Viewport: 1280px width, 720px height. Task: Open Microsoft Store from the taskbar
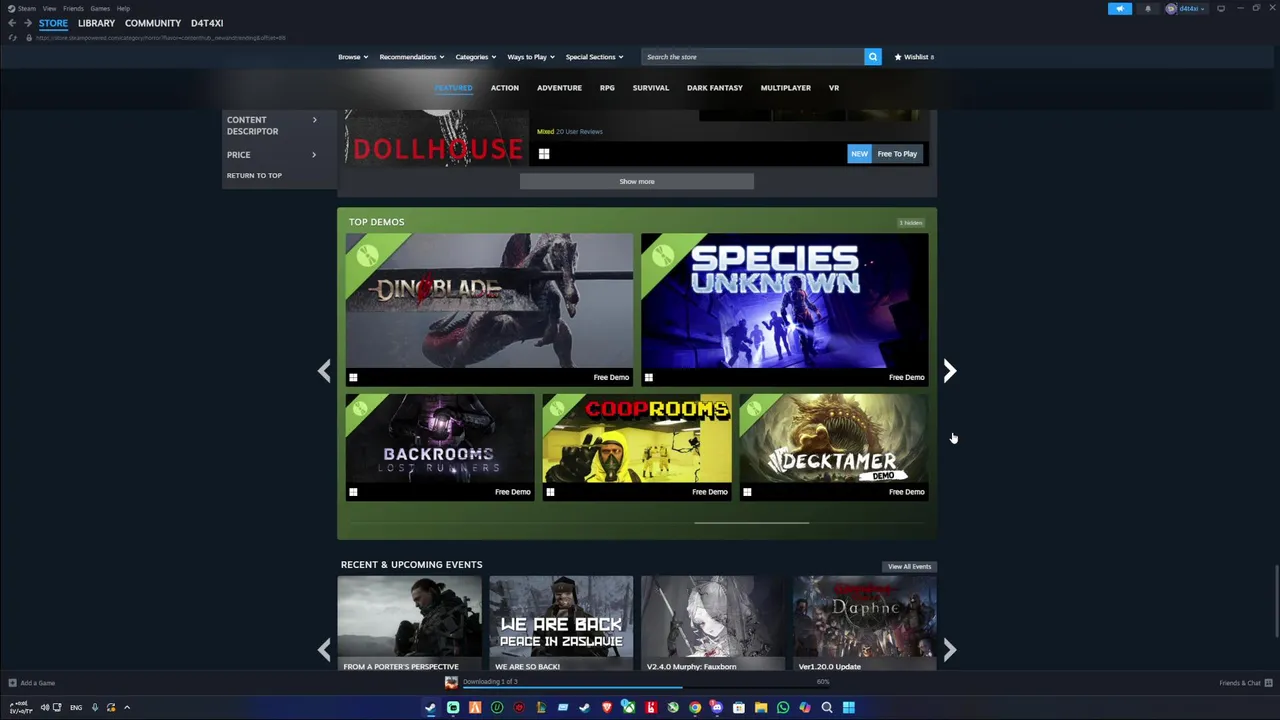pos(739,708)
